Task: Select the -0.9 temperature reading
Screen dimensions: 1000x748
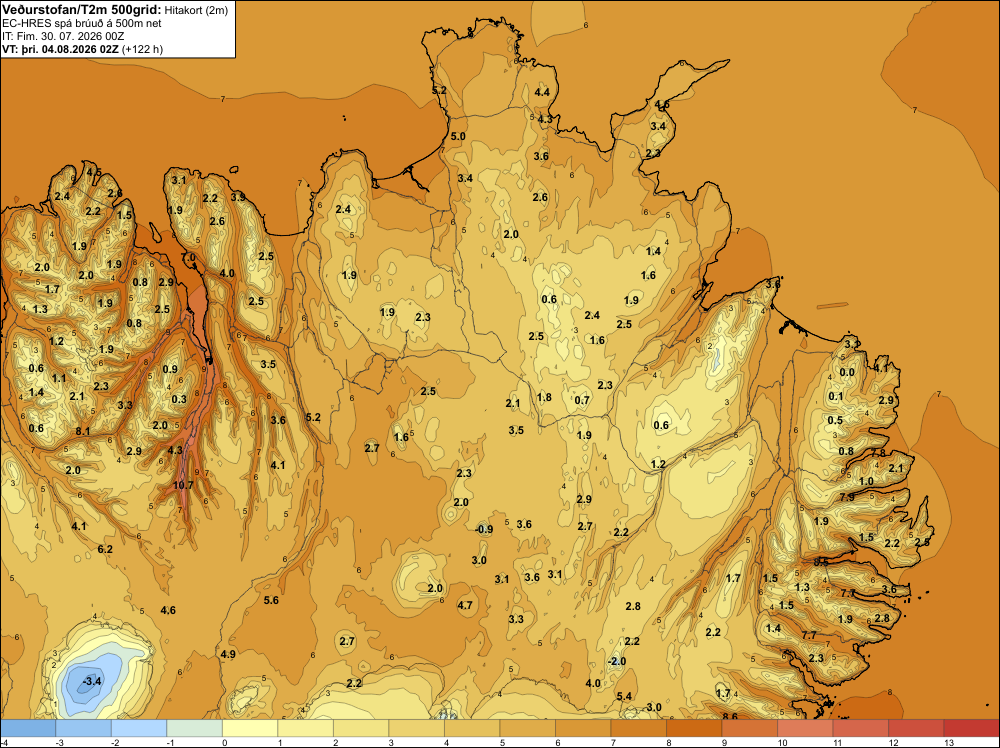Action: (x=485, y=529)
